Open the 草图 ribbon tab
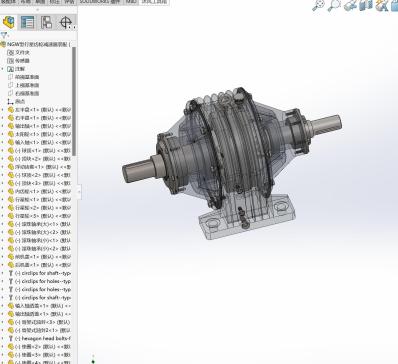This screenshot has height=364, width=398. (40, 2)
